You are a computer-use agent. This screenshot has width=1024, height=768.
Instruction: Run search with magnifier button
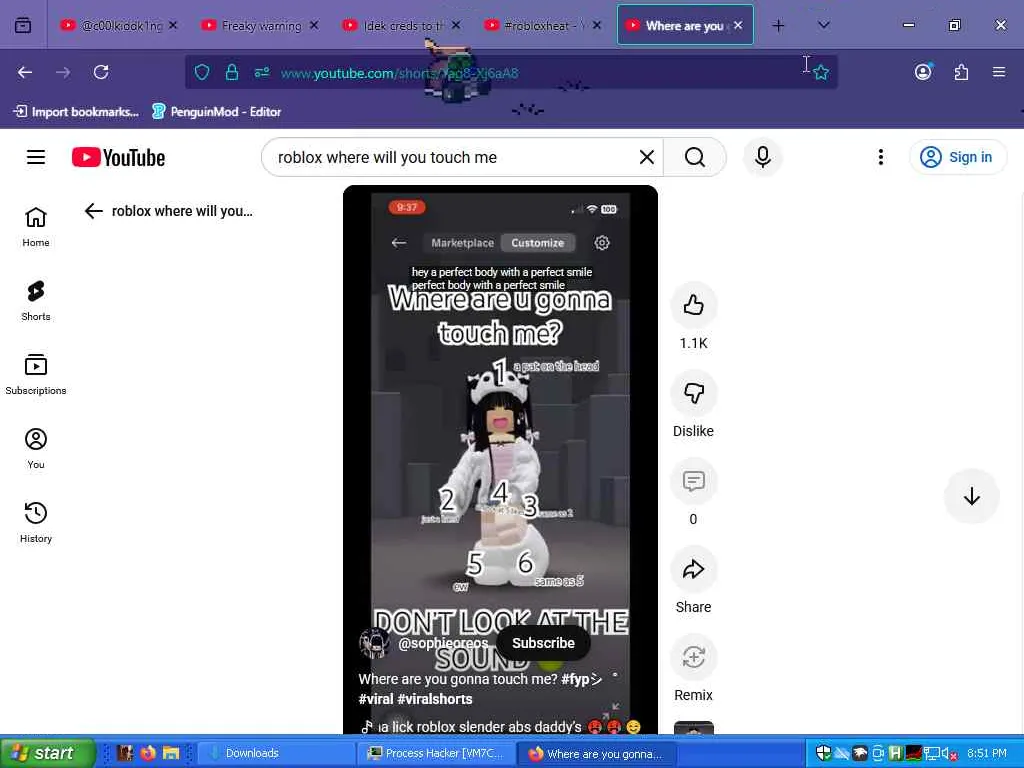click(x=695, y=157)
